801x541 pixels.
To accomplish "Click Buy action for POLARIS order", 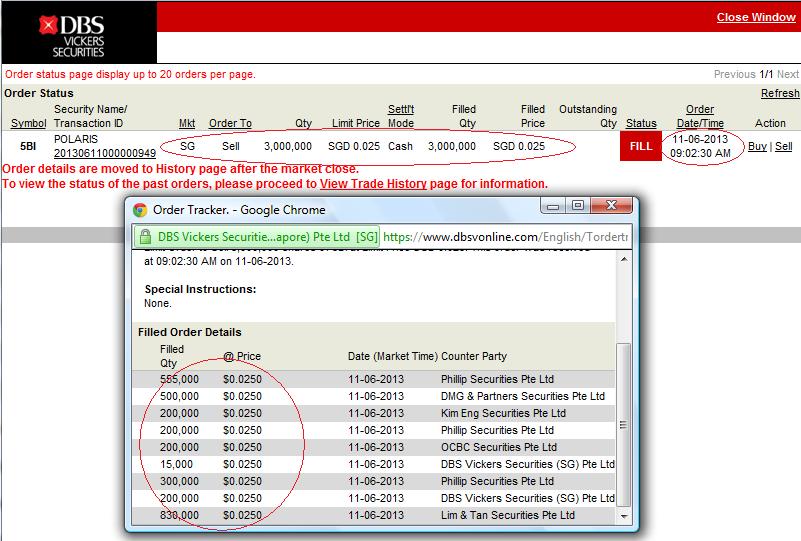I will click(757, 147).
